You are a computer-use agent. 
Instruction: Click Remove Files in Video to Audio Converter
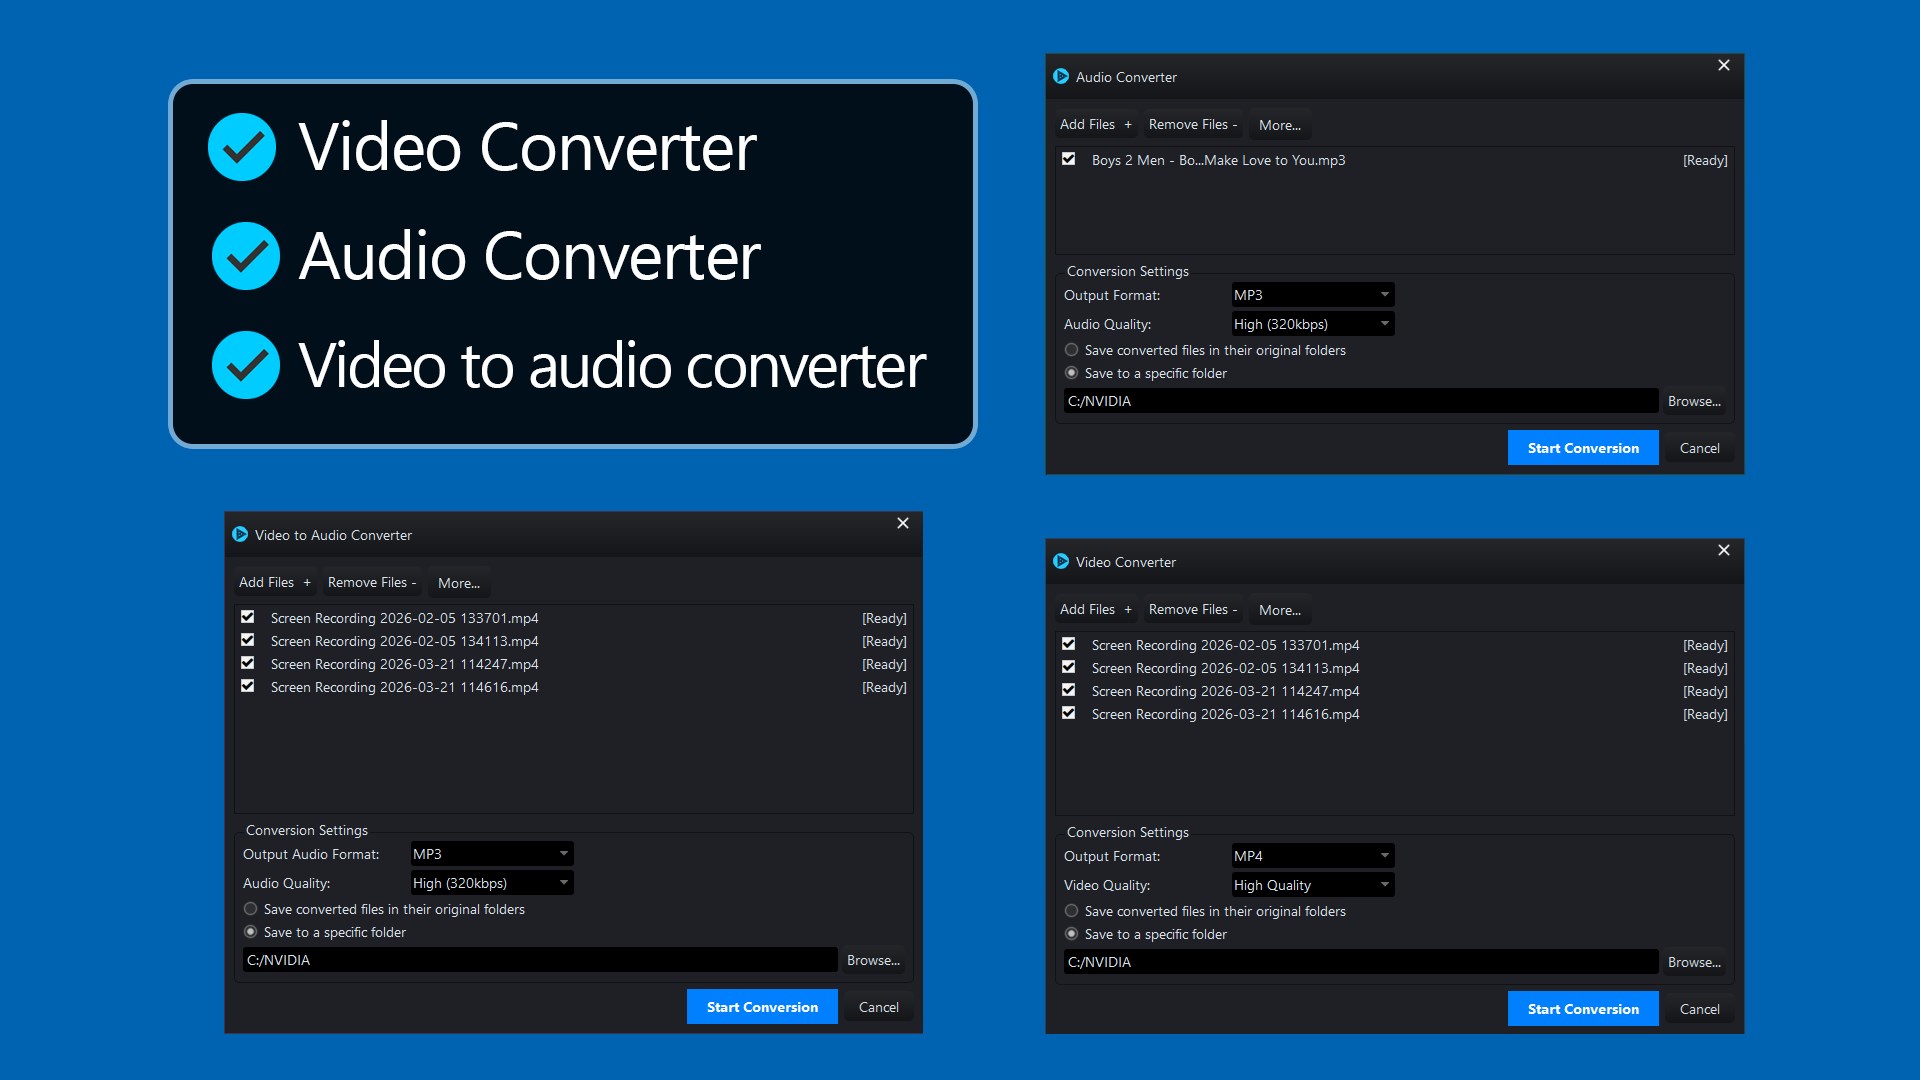pyautogui.click(x=372, y=582)
